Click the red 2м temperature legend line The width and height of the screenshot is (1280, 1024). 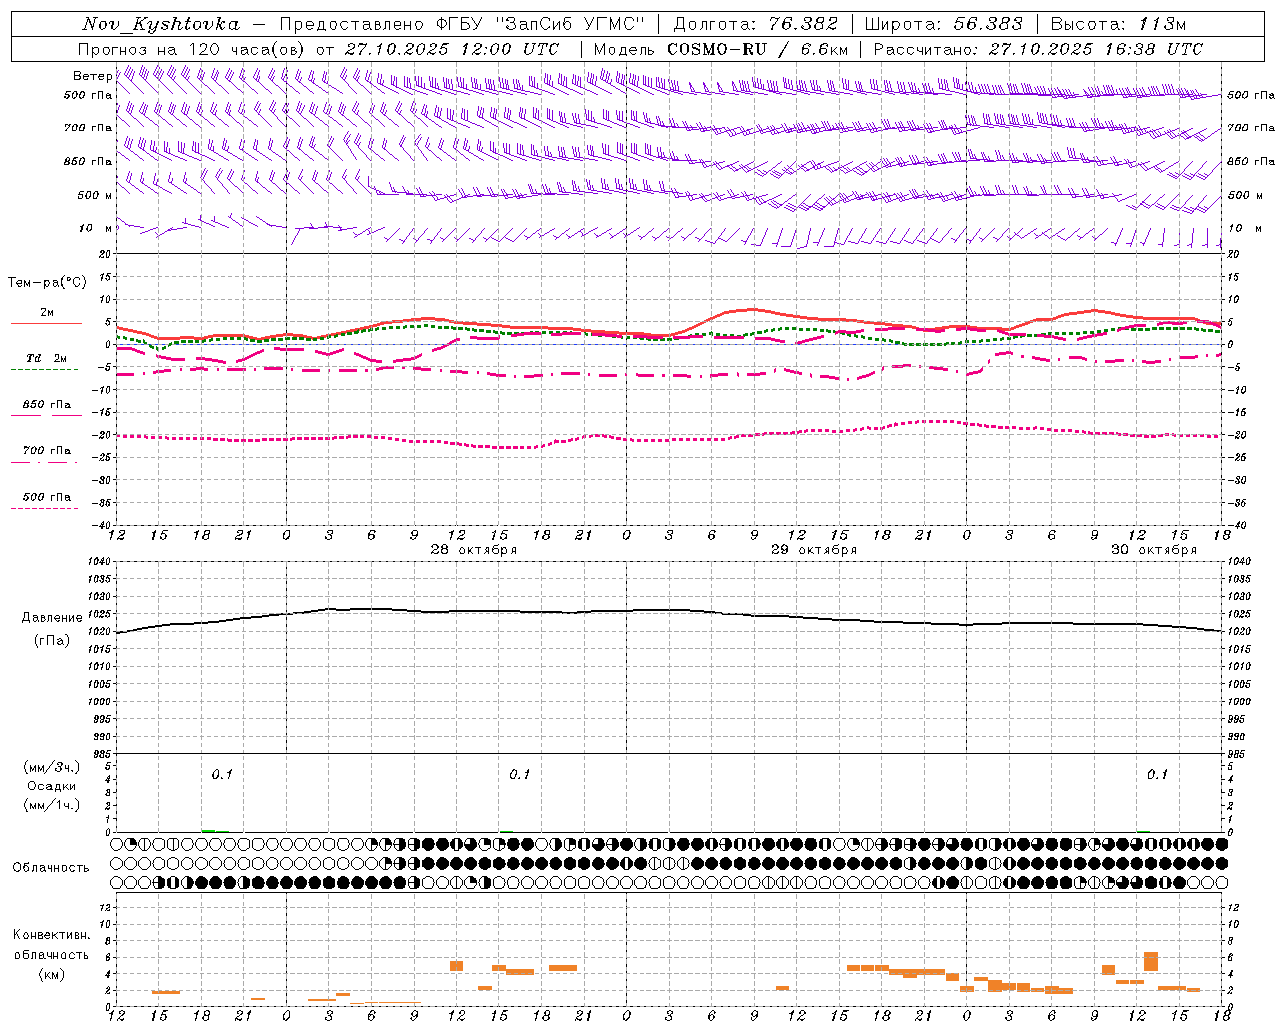point(46,324)
